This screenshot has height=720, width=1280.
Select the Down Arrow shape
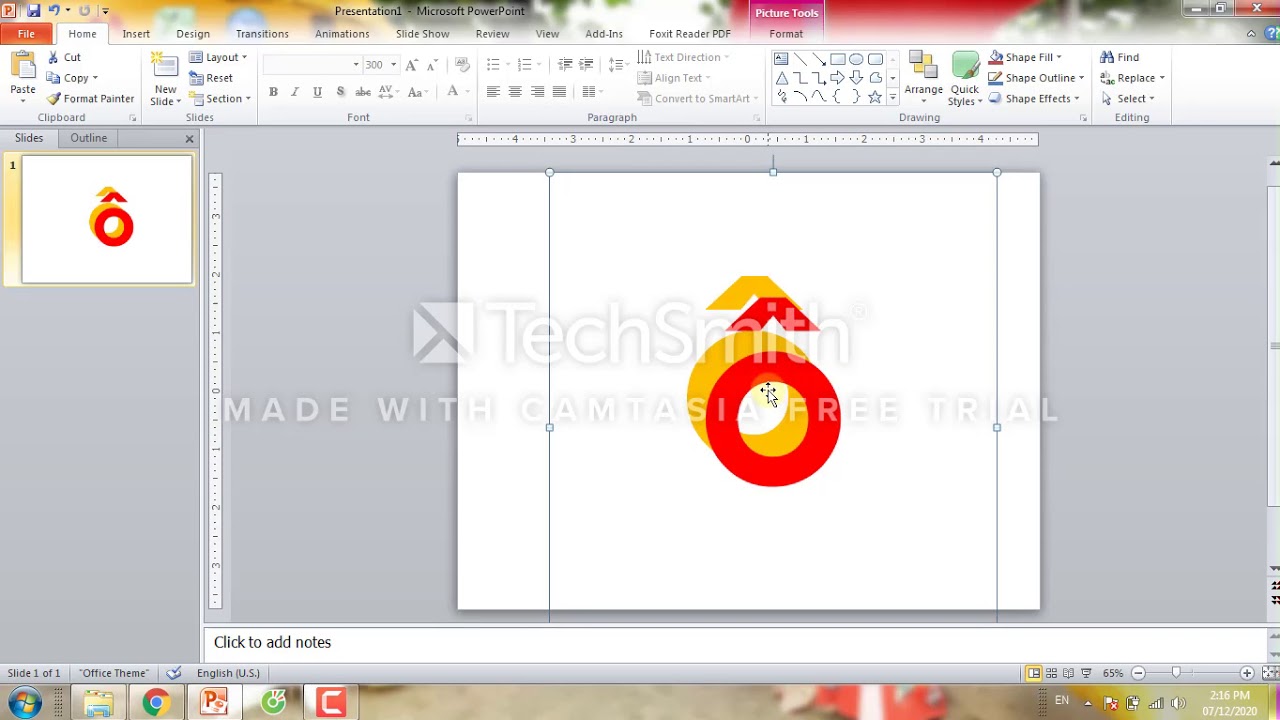click(857, 78)
